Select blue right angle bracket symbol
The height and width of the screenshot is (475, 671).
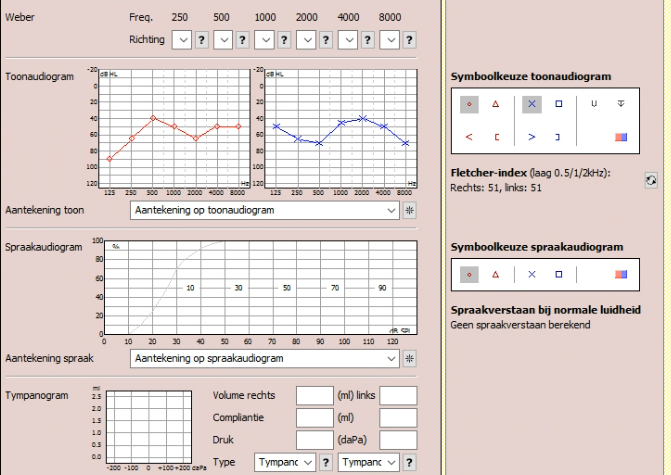[x=531, y=136]
